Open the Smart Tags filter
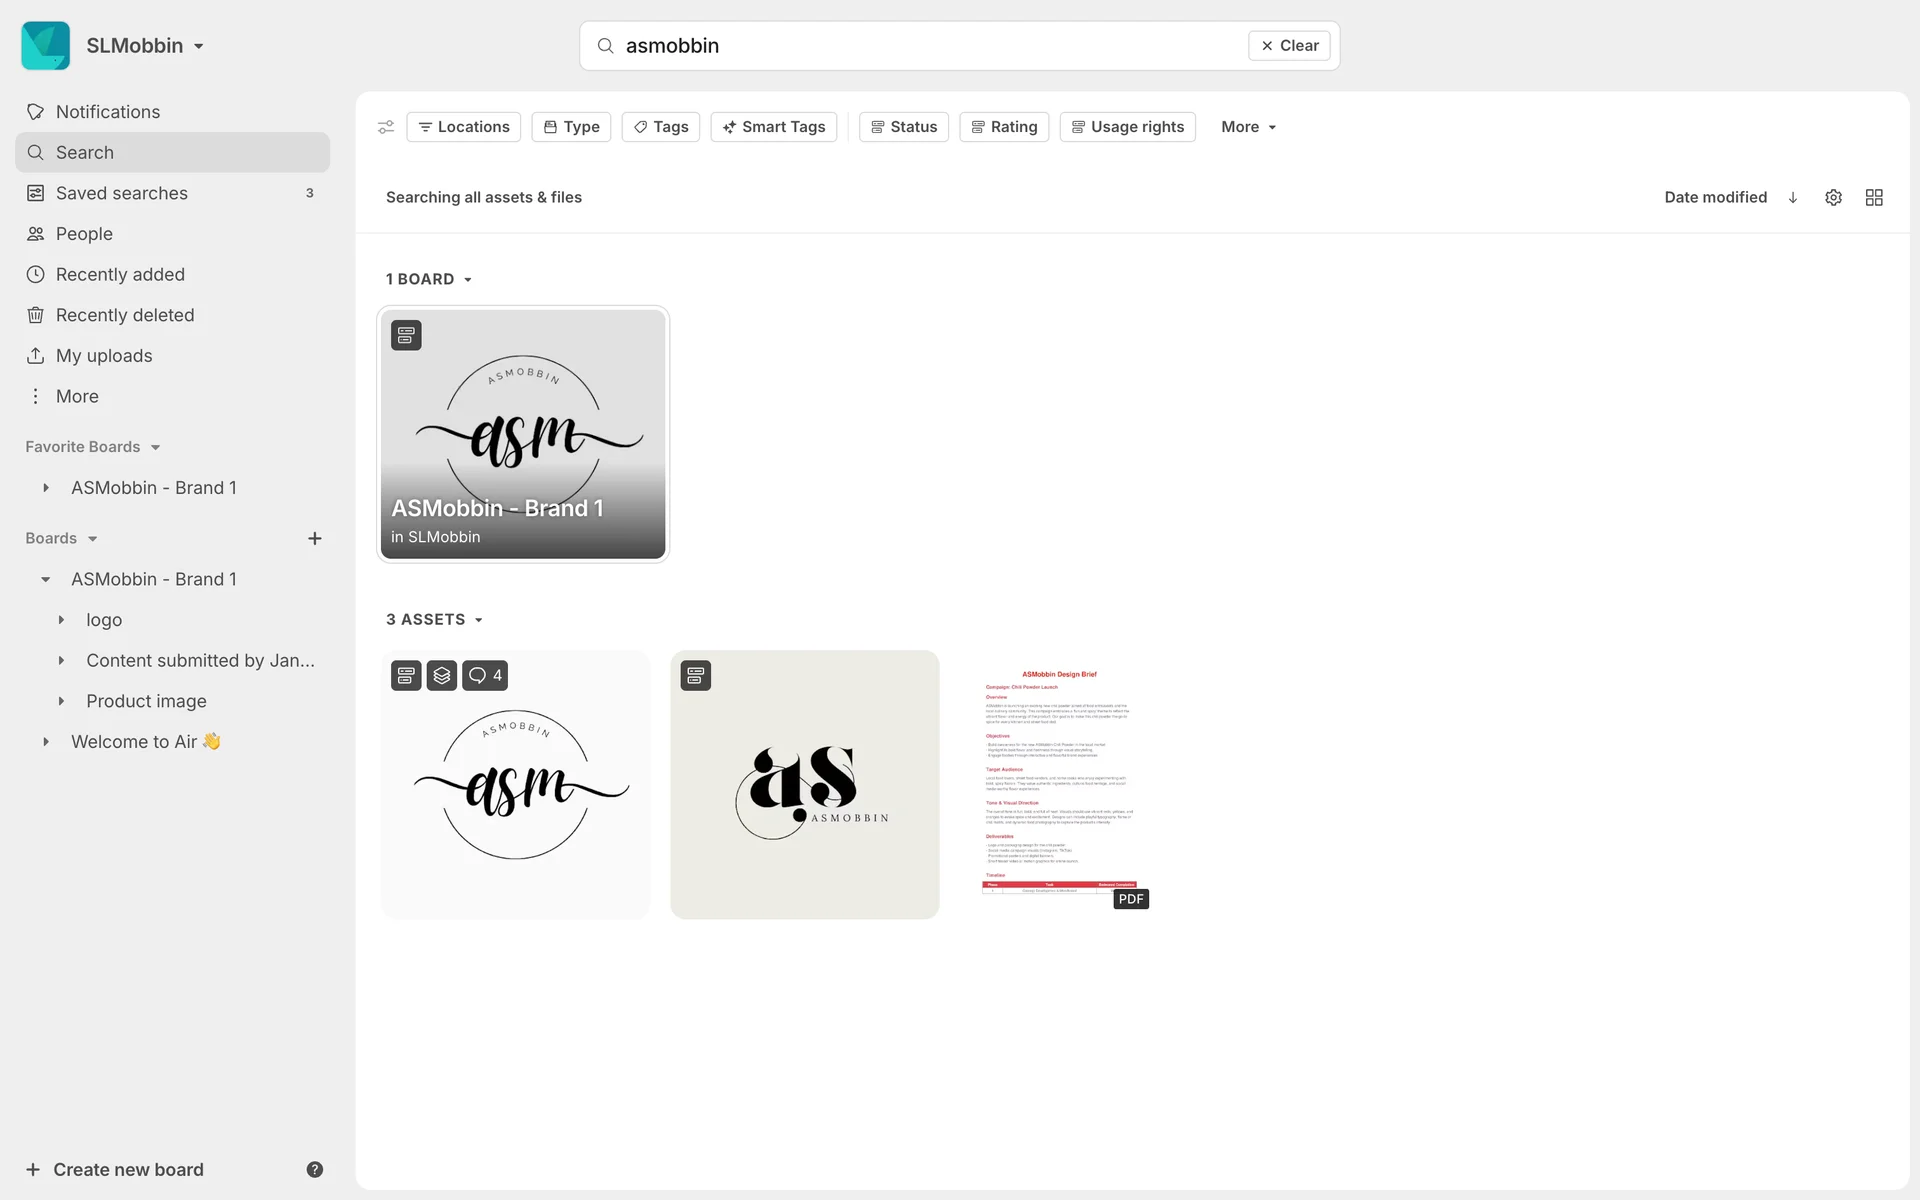The width and height of the screenshot is (1920, 1200). pyautogui.click(x=774, y=127)
